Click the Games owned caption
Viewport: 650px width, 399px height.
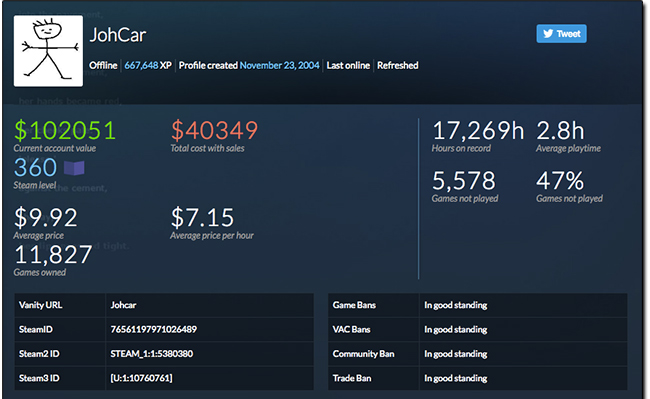pos(39,272)
